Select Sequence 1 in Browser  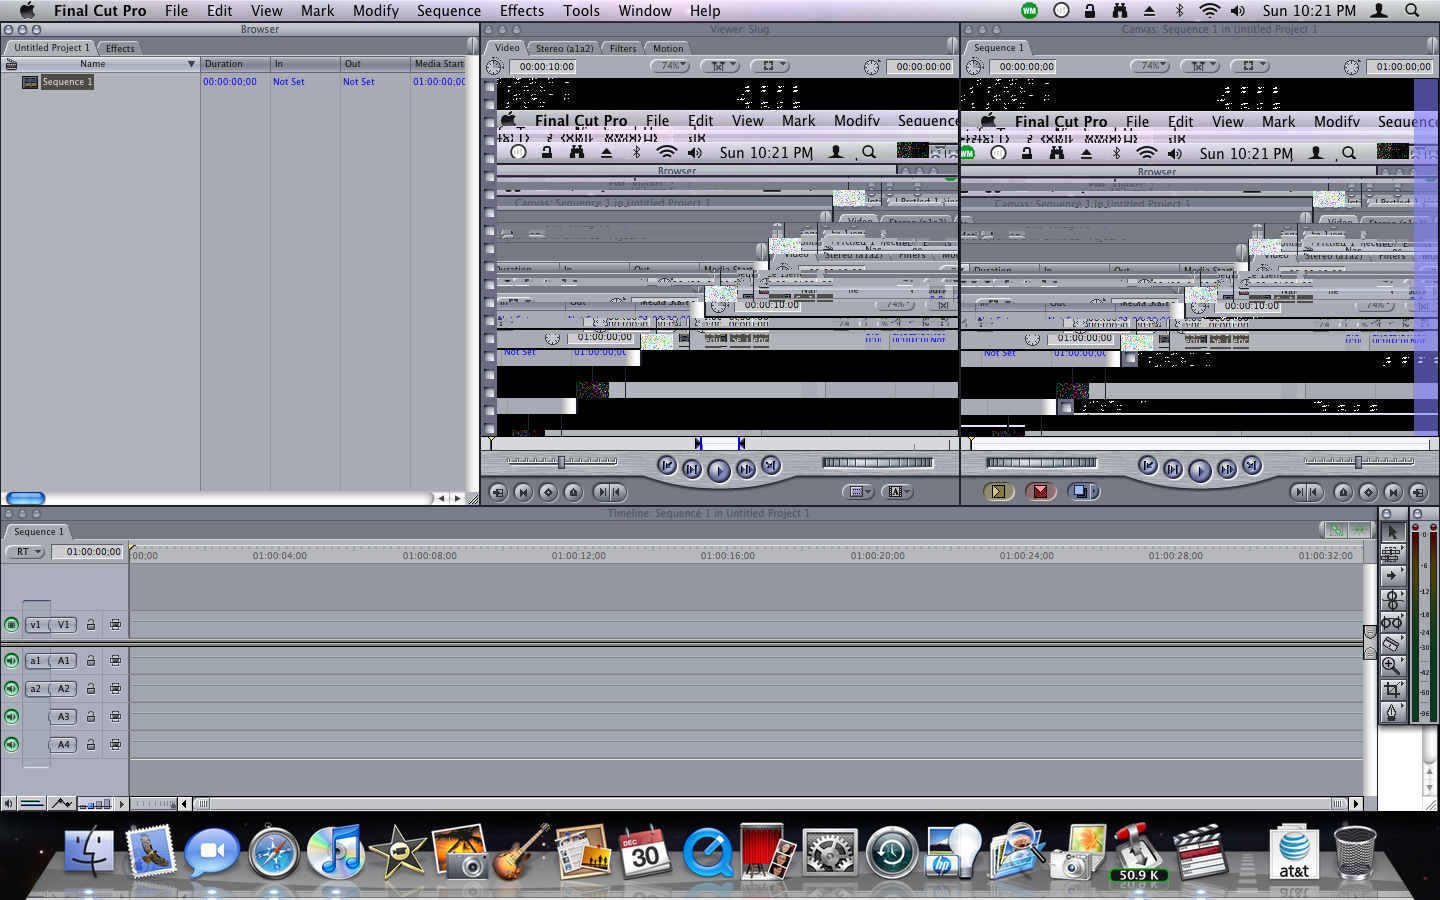click(x=67, y=82)
